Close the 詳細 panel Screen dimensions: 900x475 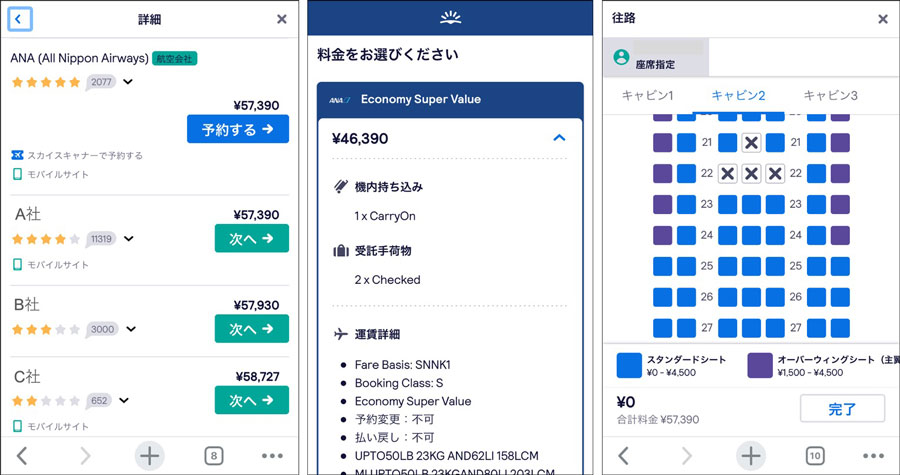point(282,20)
